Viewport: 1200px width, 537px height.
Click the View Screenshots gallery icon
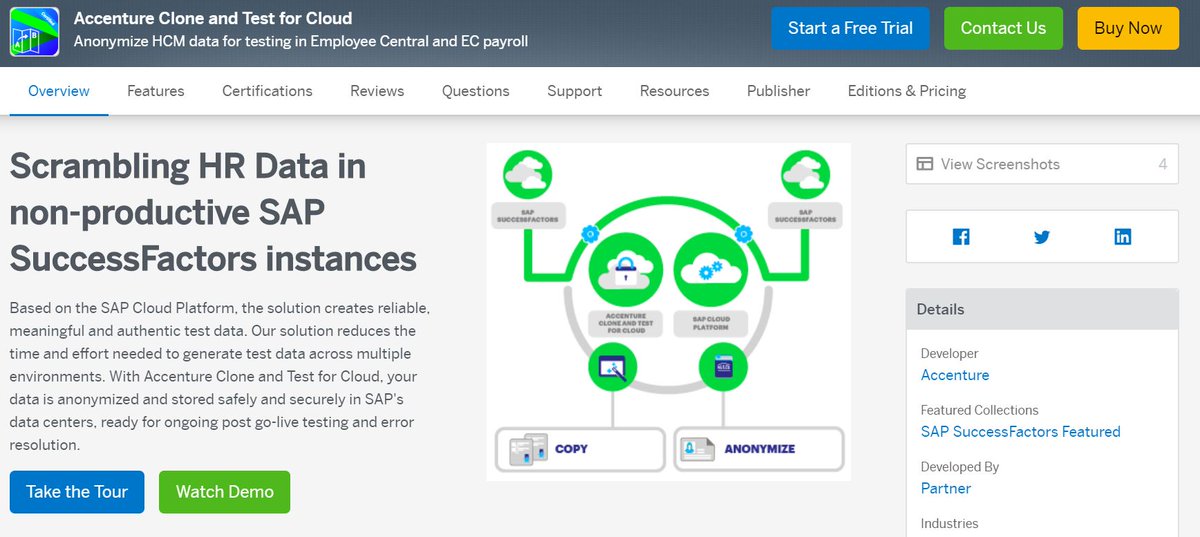pyautogui.click(x=925, y=164)
